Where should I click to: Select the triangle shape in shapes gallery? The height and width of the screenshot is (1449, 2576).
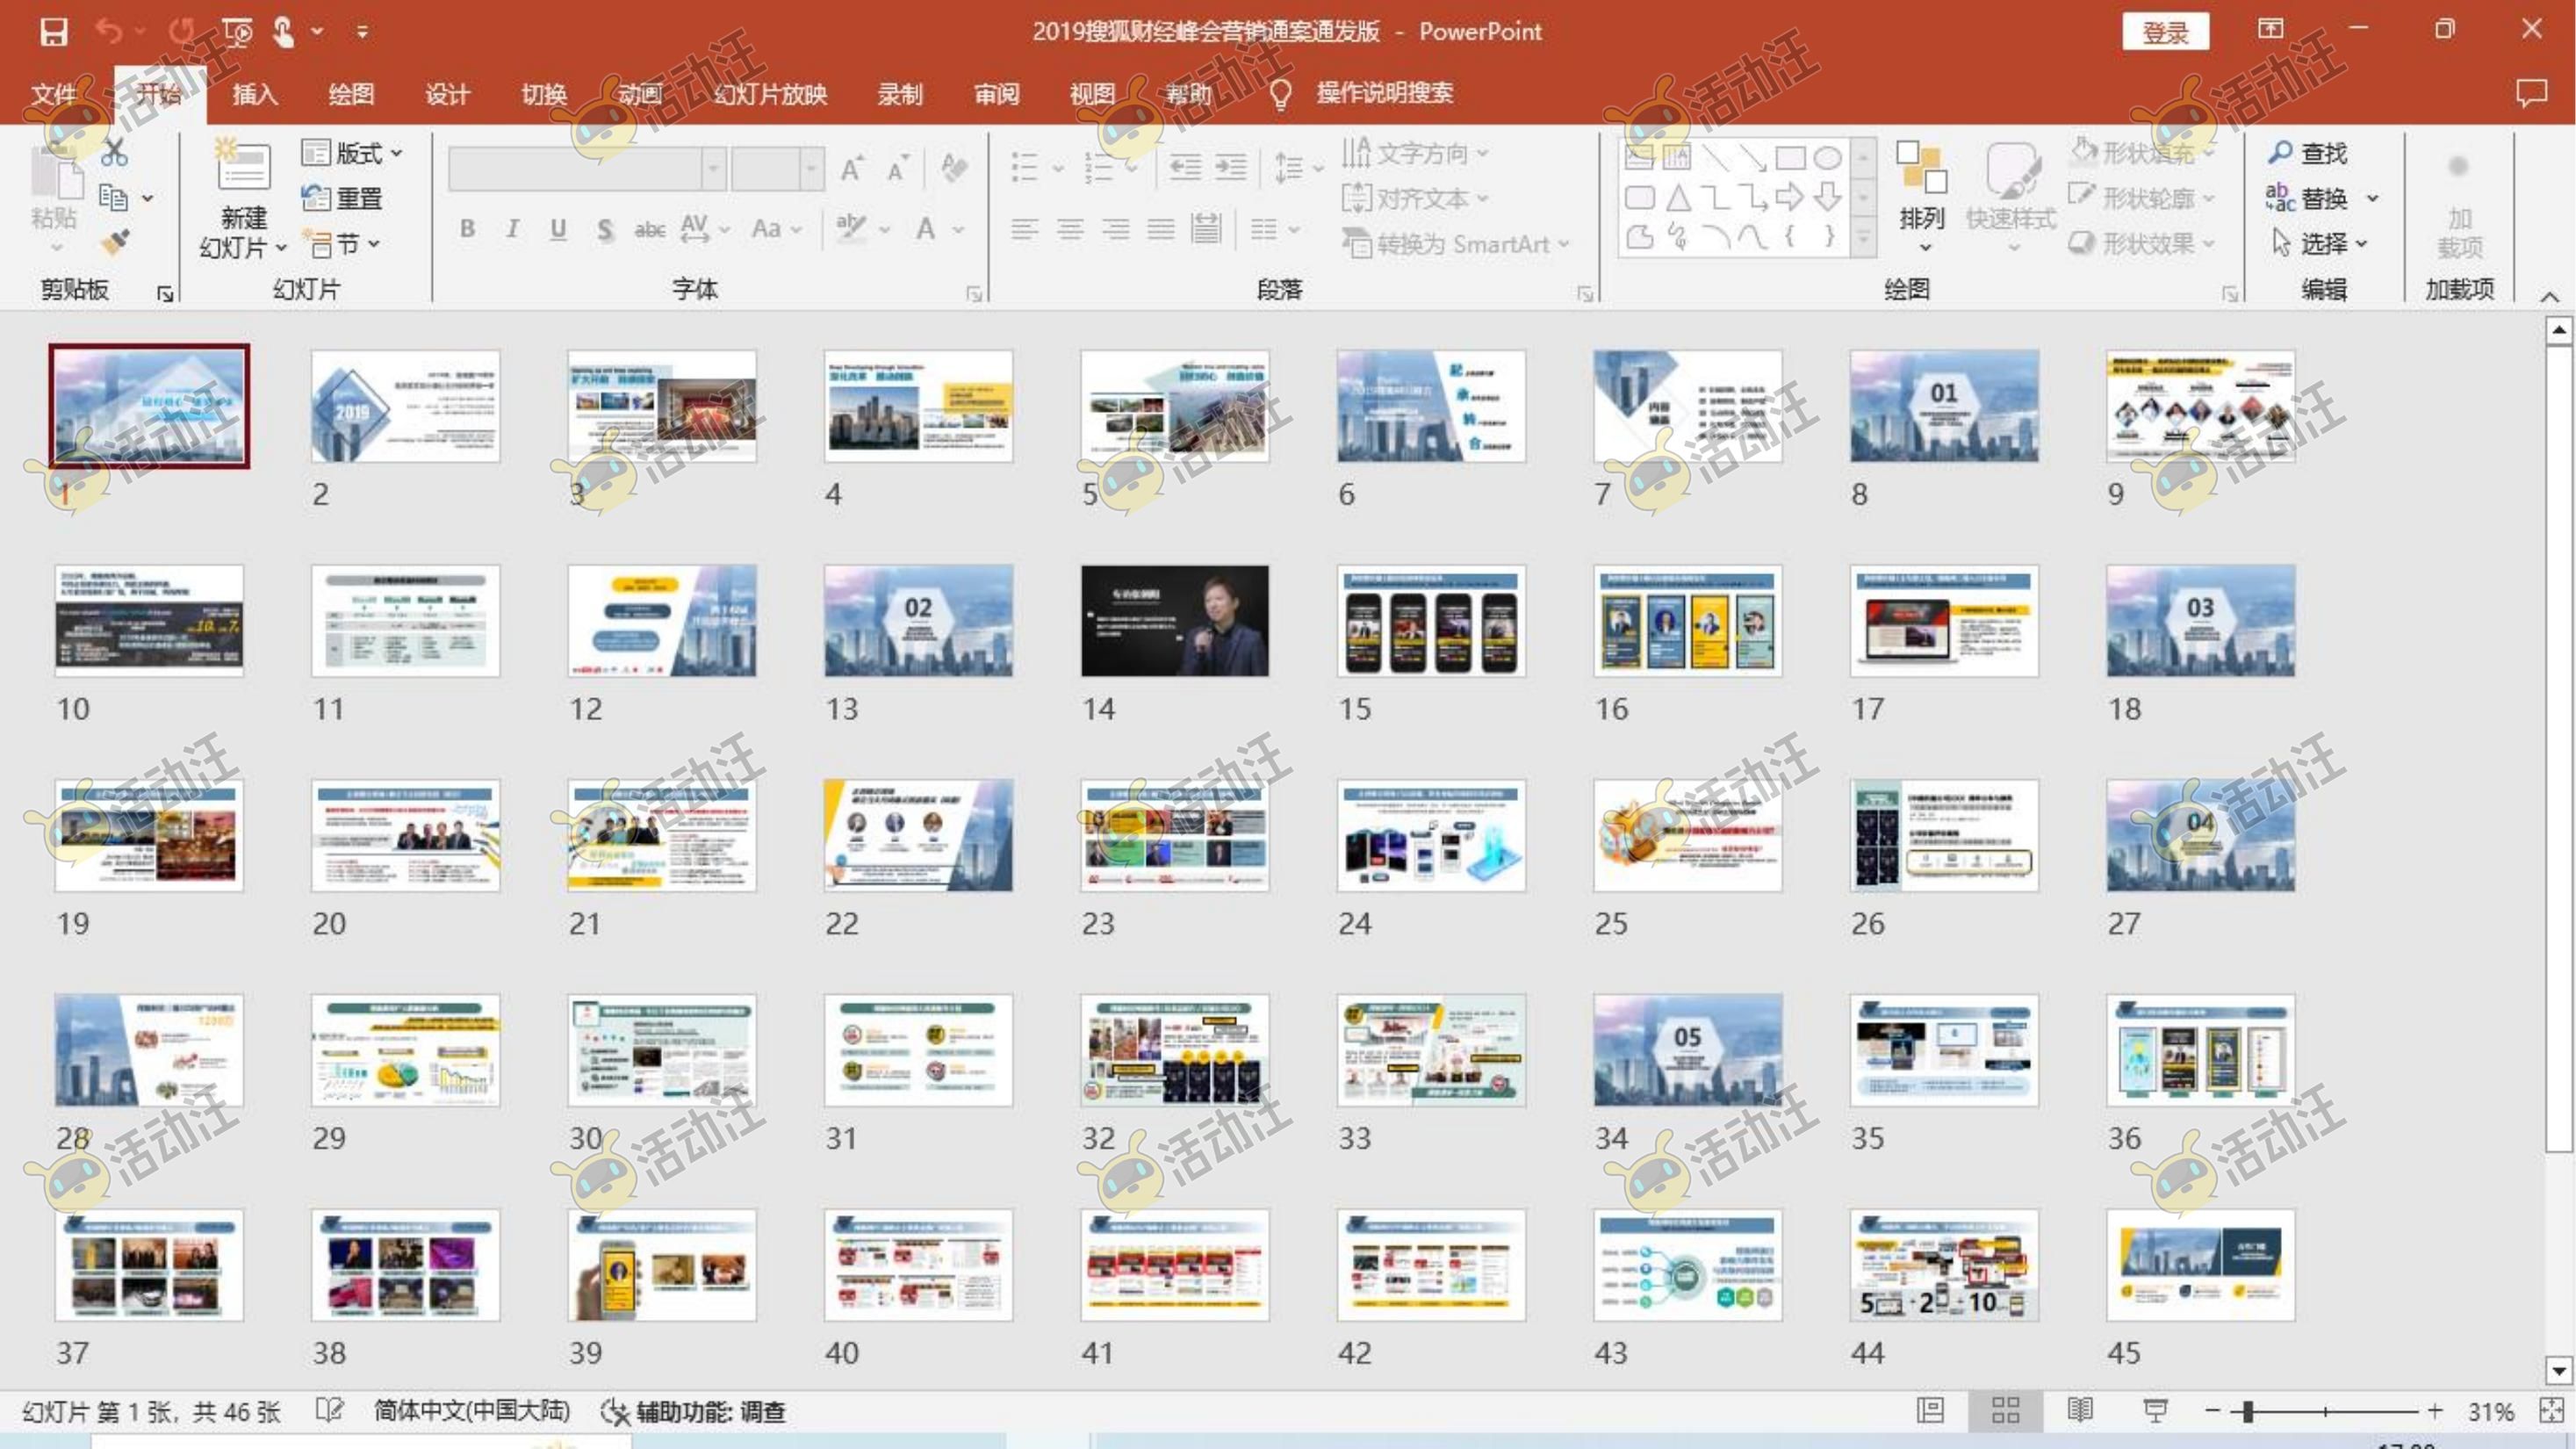click(x=1678, y=198)
